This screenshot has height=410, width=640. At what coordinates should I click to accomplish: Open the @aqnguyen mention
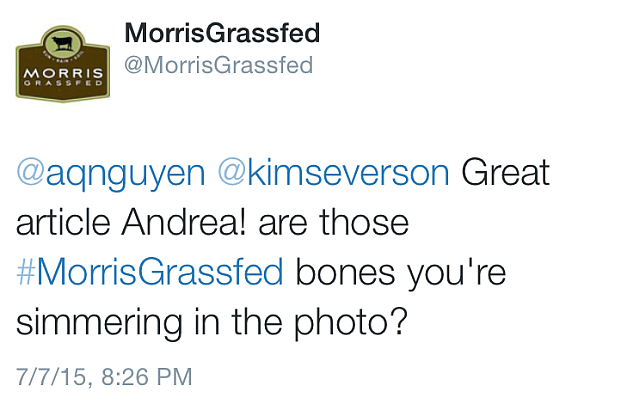109,172
